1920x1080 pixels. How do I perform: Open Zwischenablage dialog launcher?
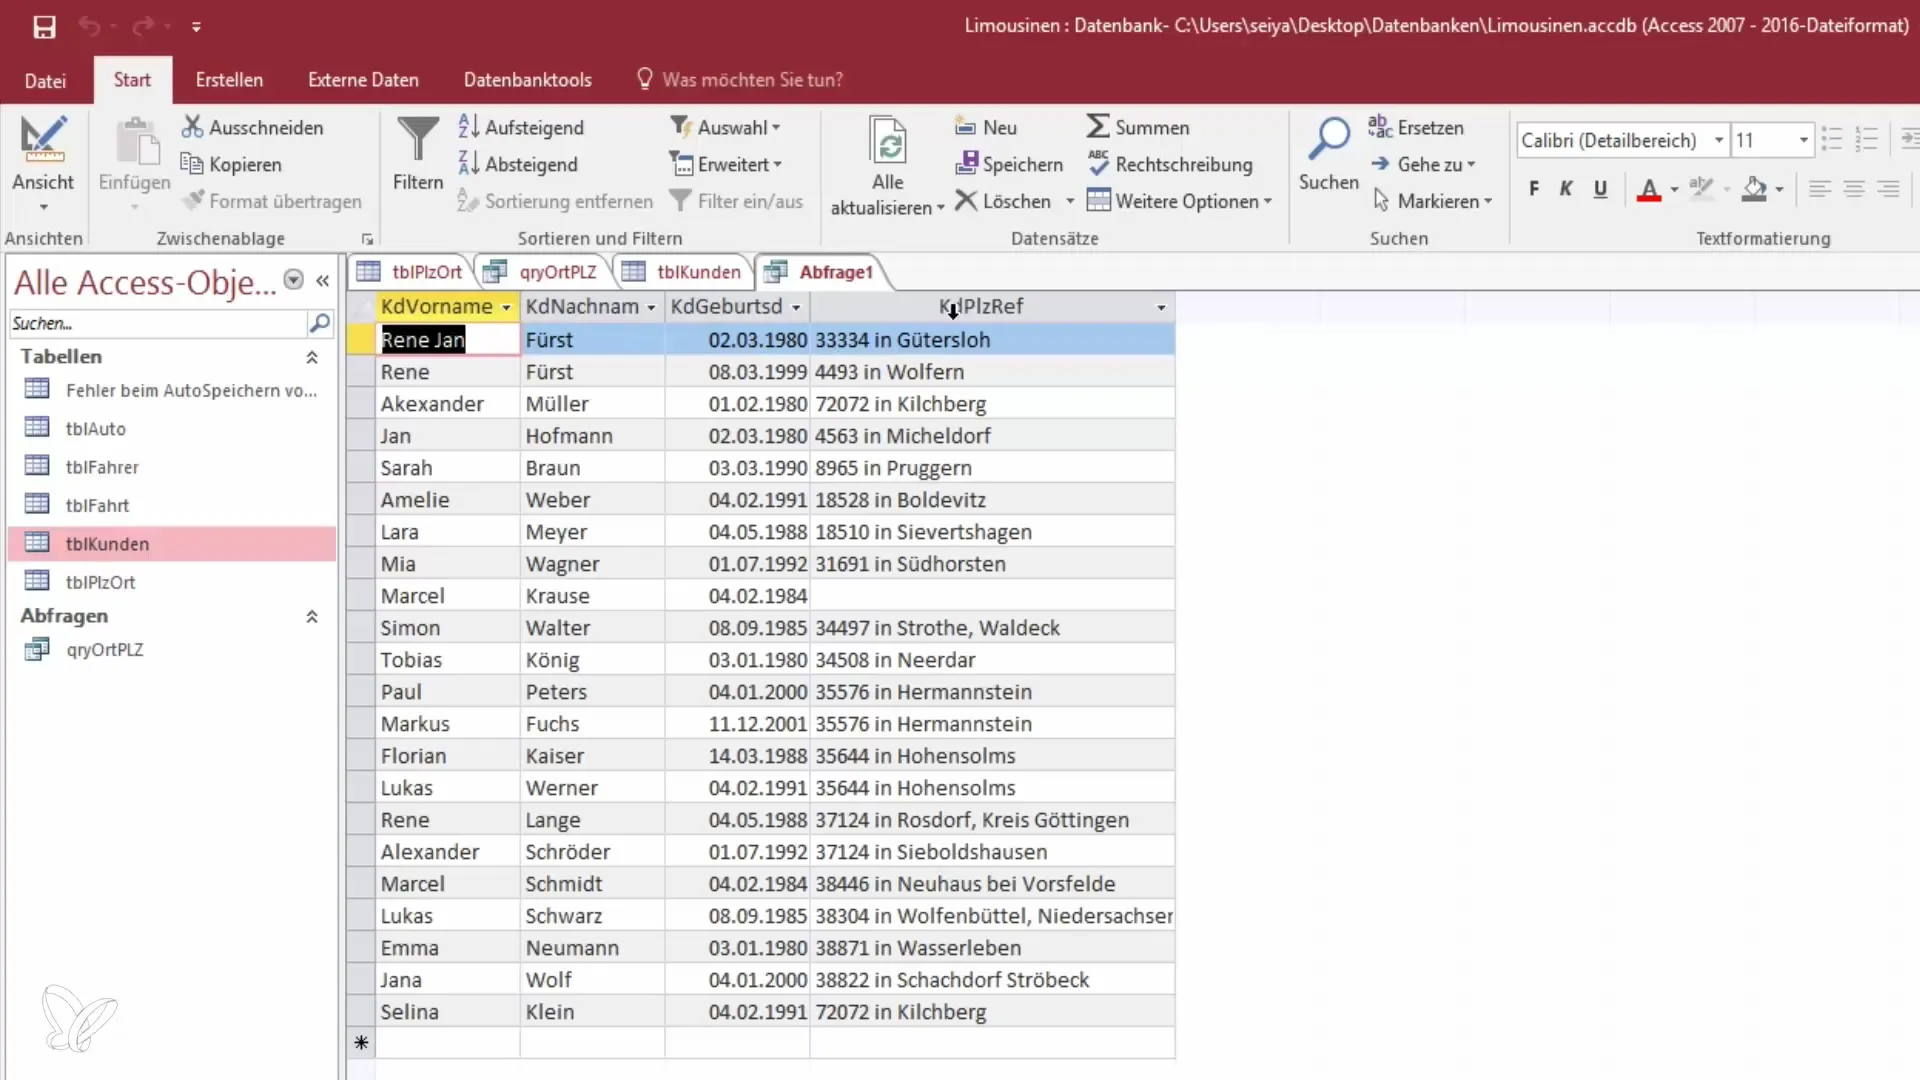367,239
